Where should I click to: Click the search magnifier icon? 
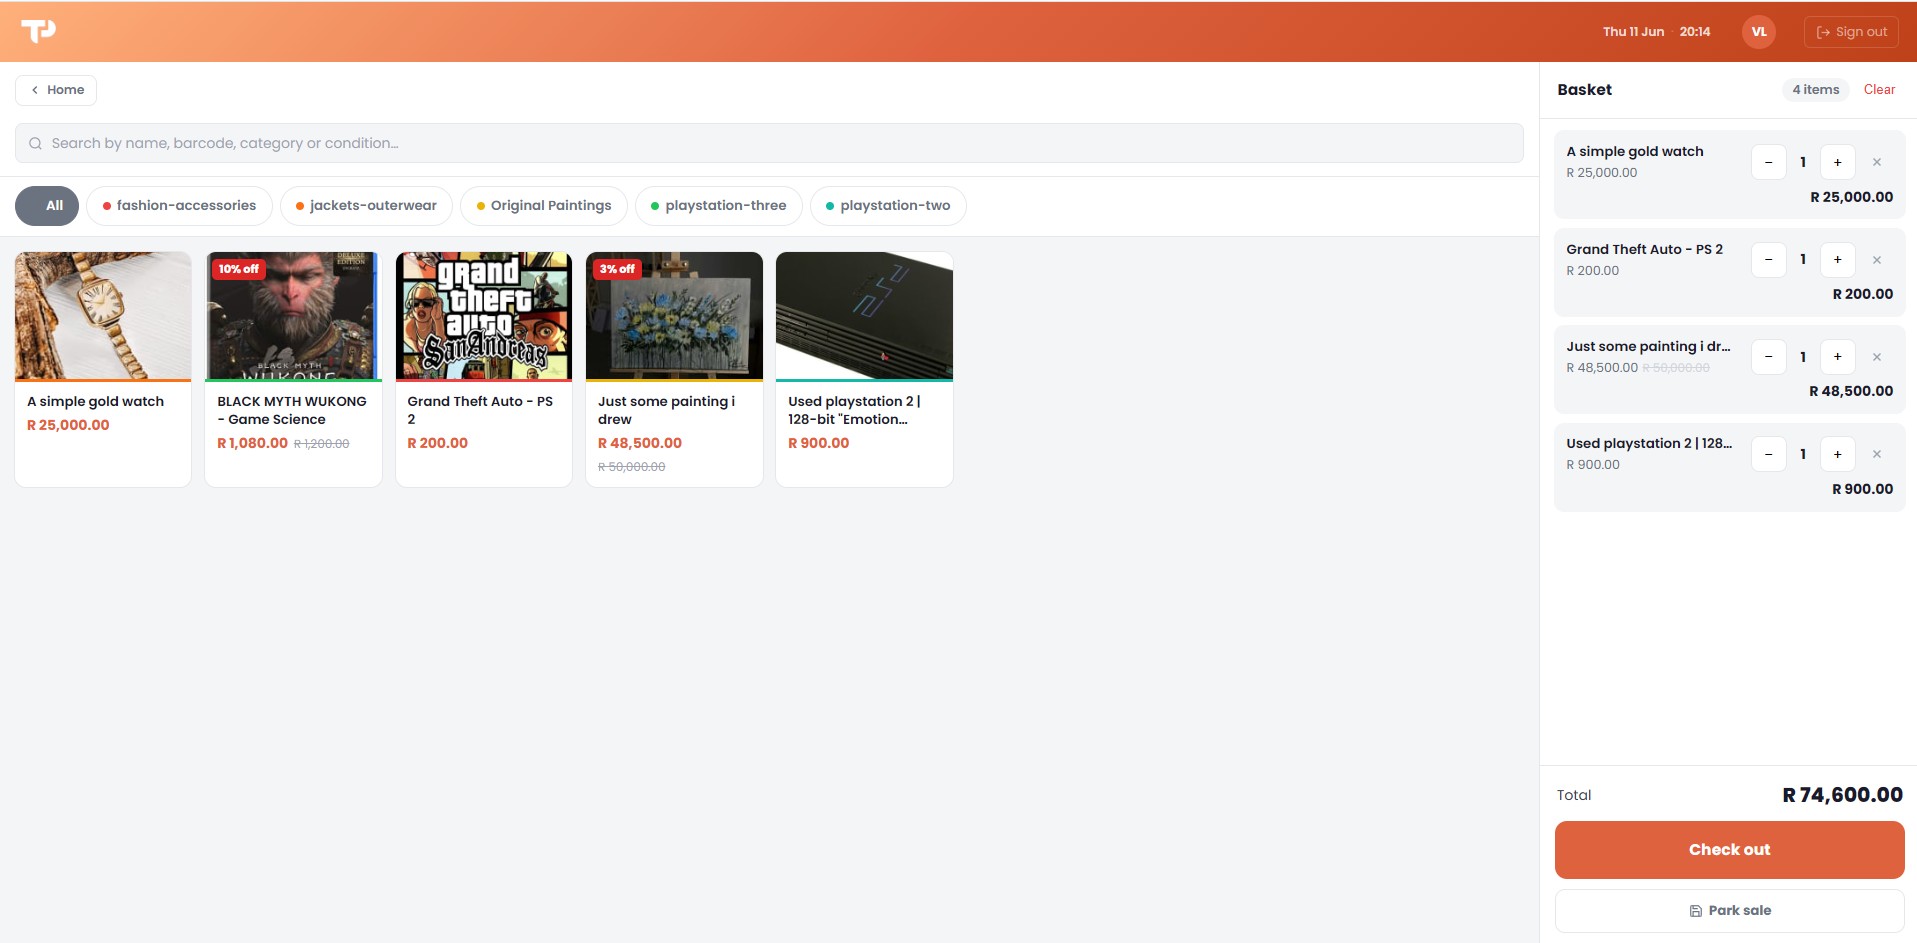pyautogui.click(x=35, y=143)
